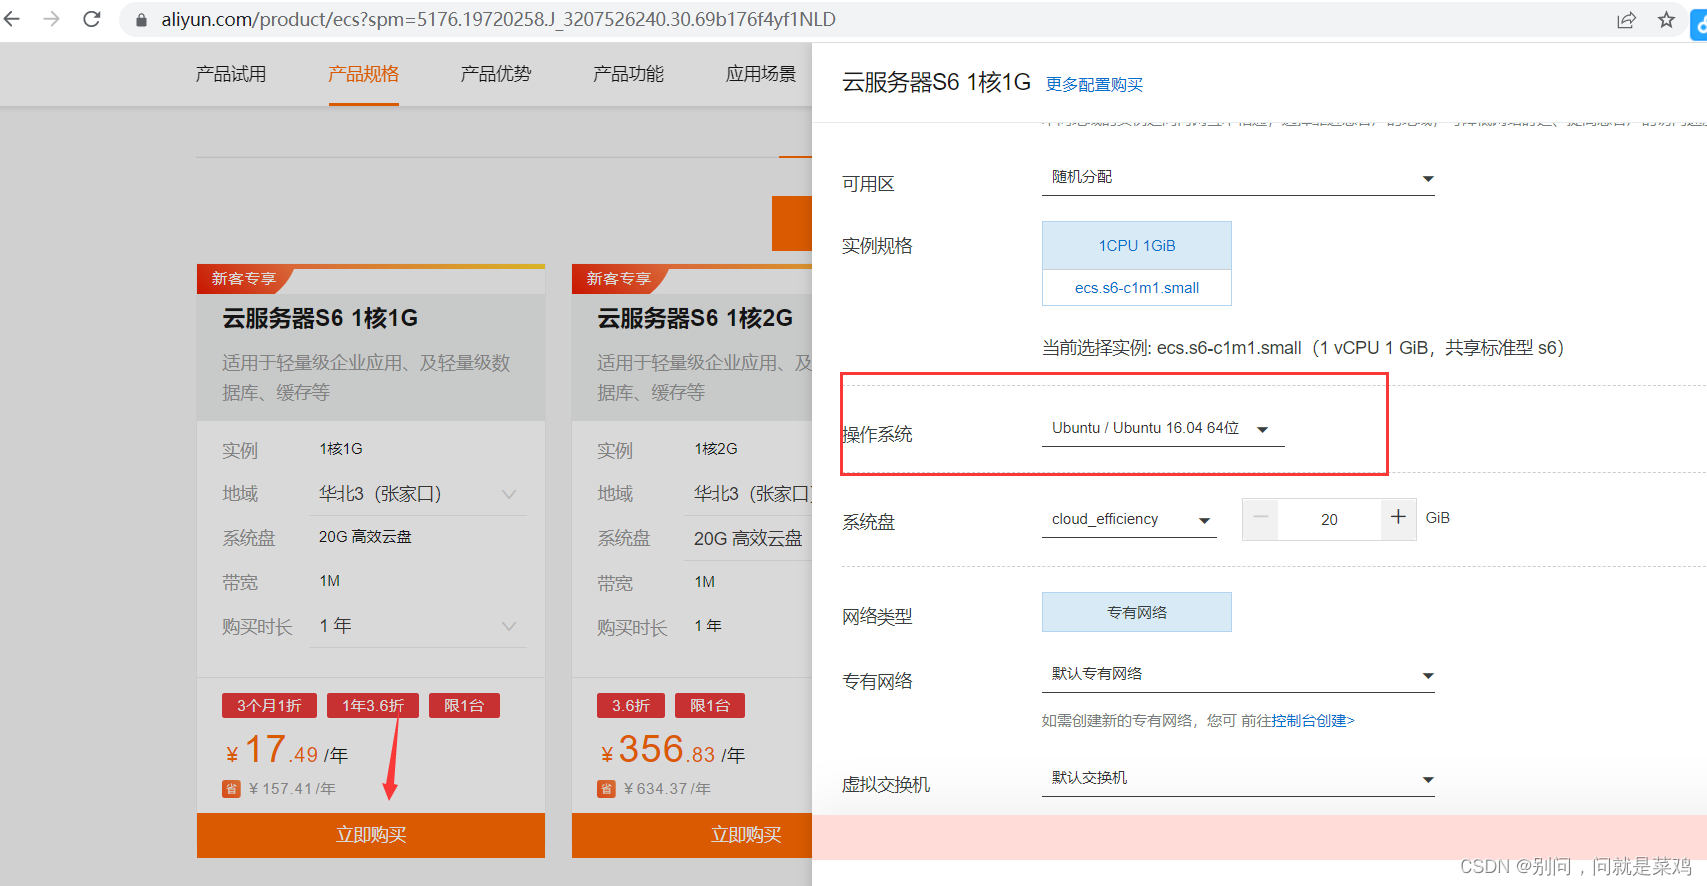Reload the page with refresh icon
The height and width of the screenshot is (886, 1707).
[92, 19]
